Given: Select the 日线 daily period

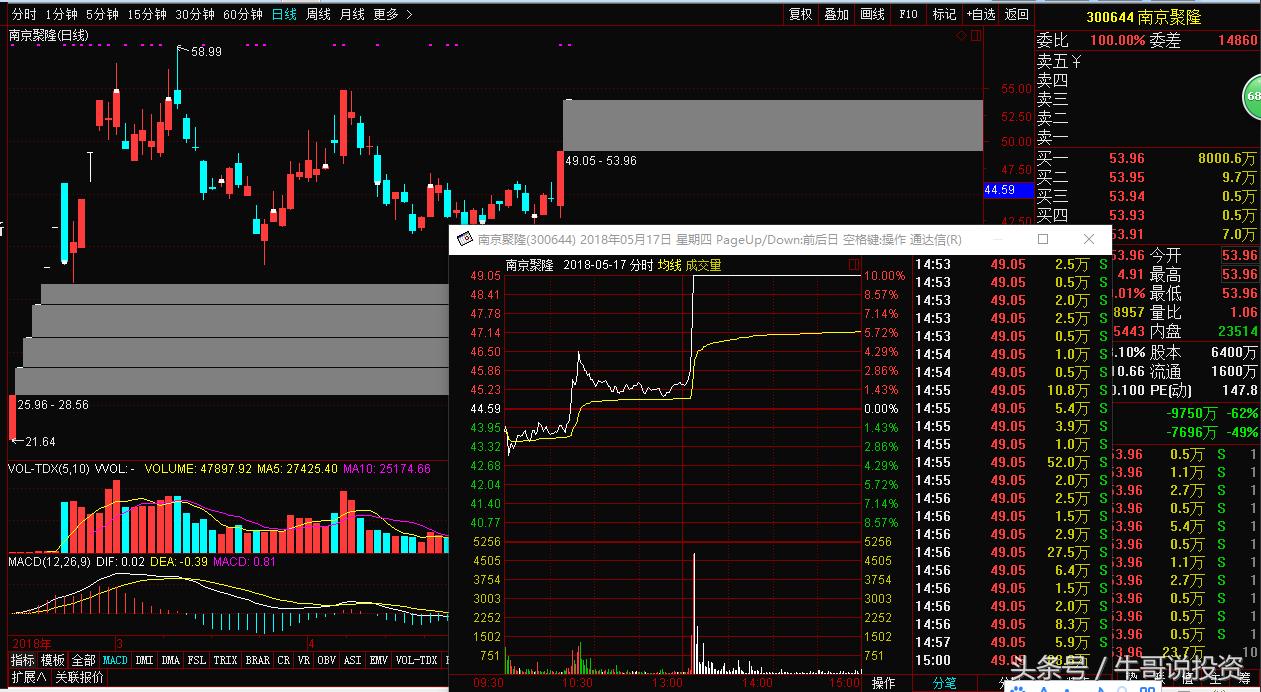Looking at the screenshot, I should [x=285, y=14].
